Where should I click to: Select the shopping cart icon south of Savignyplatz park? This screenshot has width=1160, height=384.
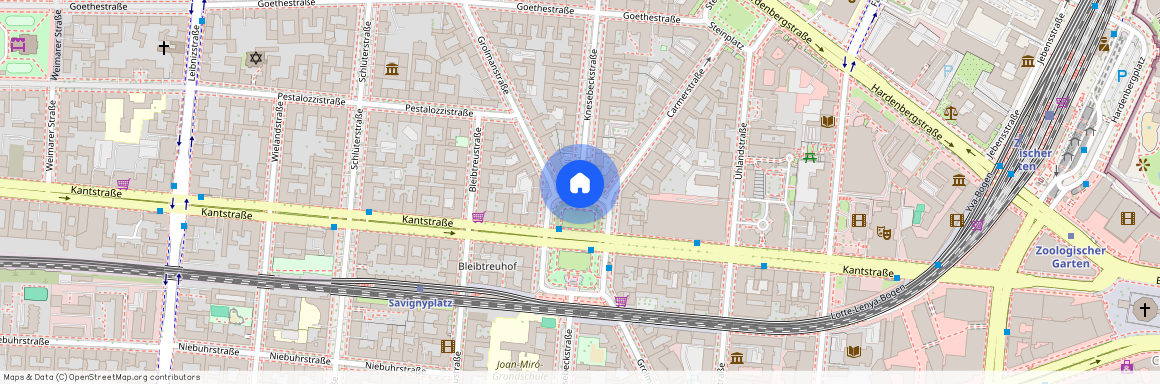click(621, 301)
